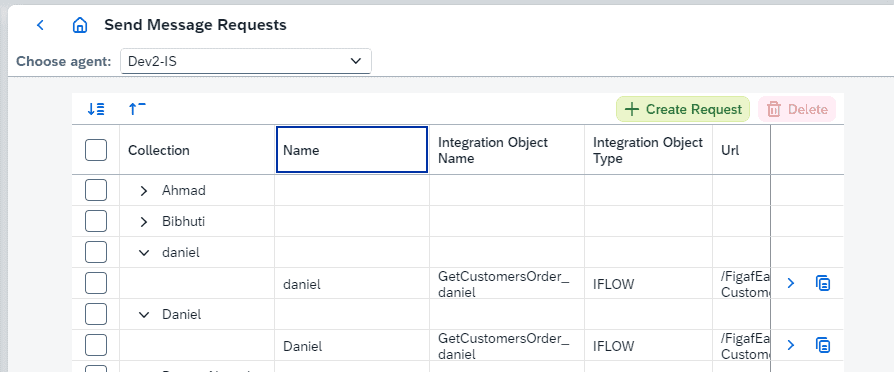
Task: Click the Send Message Requests page title
Action: tap(196, 25)
